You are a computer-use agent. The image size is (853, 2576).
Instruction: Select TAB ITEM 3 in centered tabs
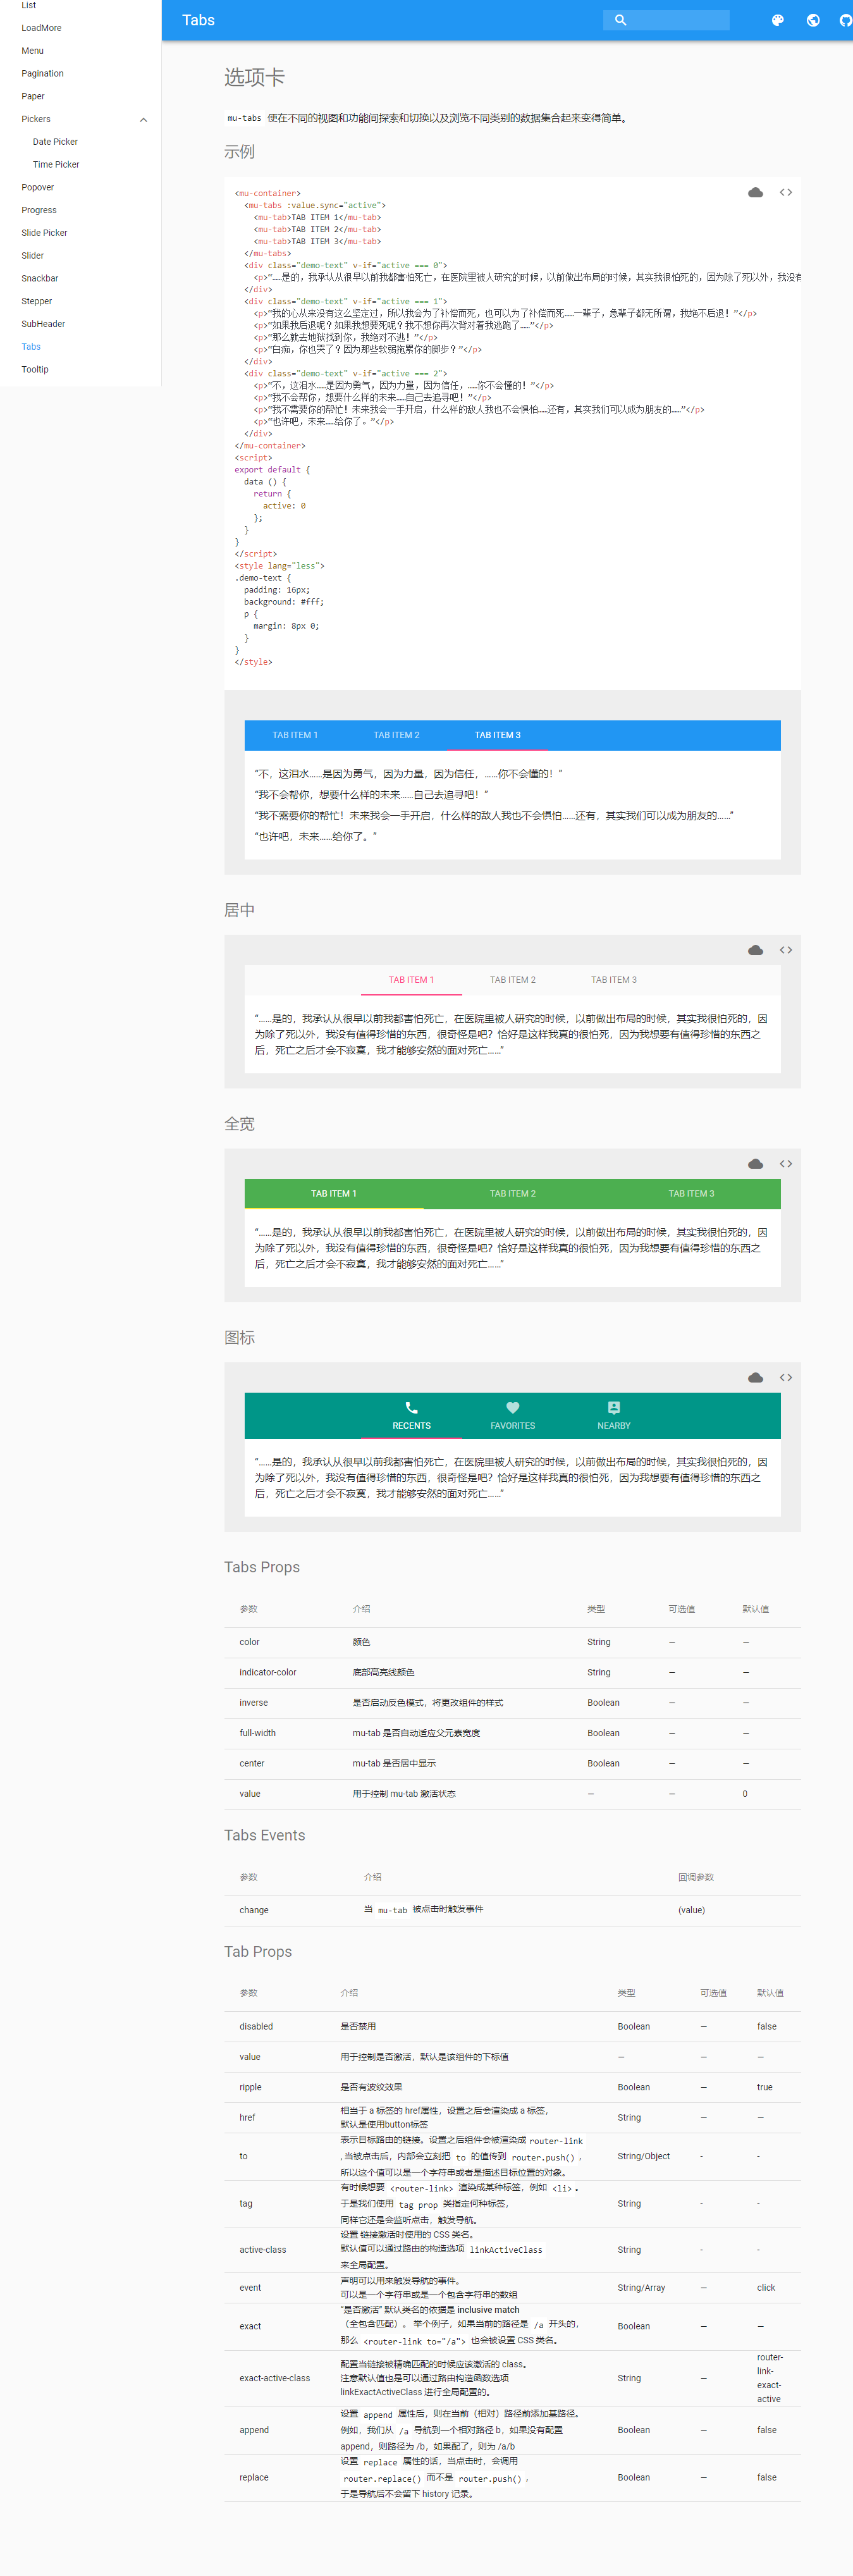click(x=613, y=980)
